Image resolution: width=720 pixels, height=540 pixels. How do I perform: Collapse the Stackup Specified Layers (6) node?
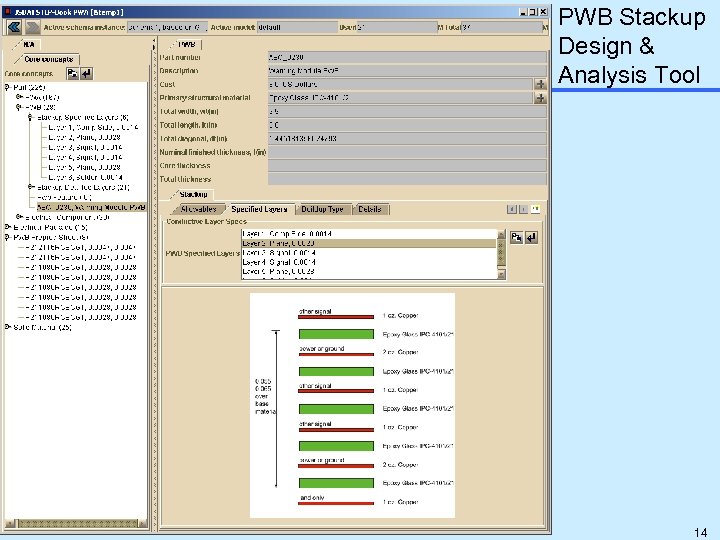(31, 117)
